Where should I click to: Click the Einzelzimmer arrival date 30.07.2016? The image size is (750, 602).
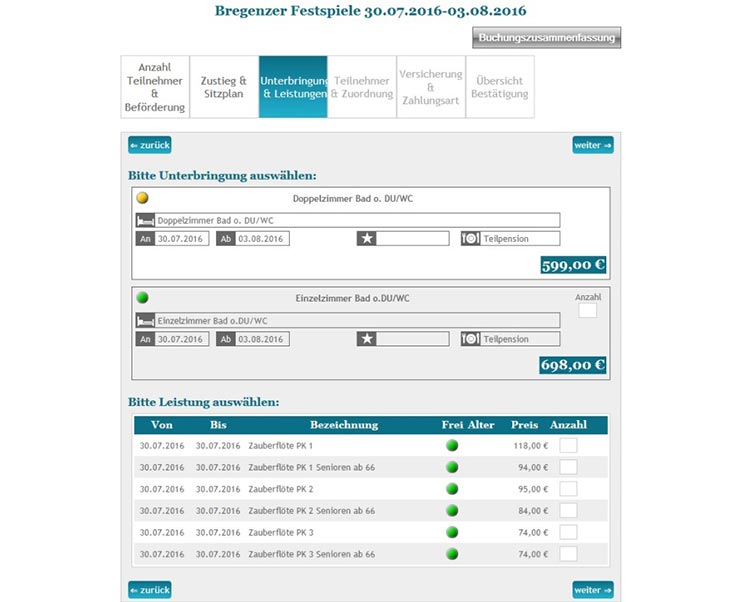pos(182,339)
